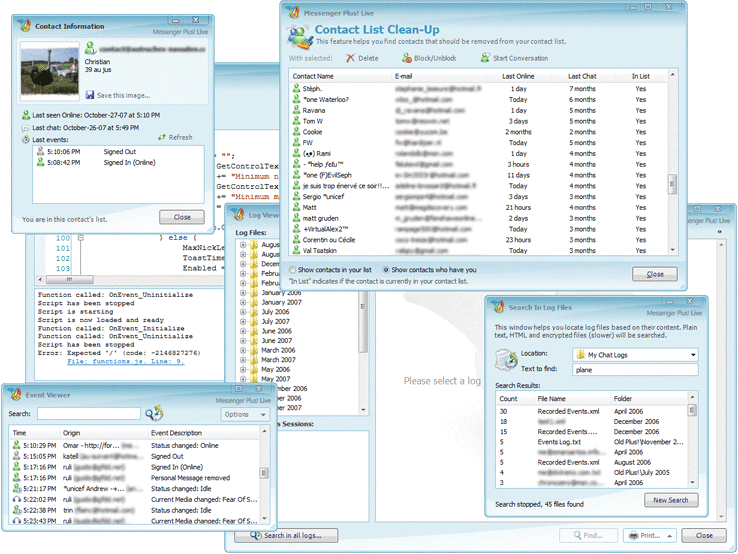Select Show contacts who have you radio
Screen dimensions: 738x554
click(x=386, y=270)
